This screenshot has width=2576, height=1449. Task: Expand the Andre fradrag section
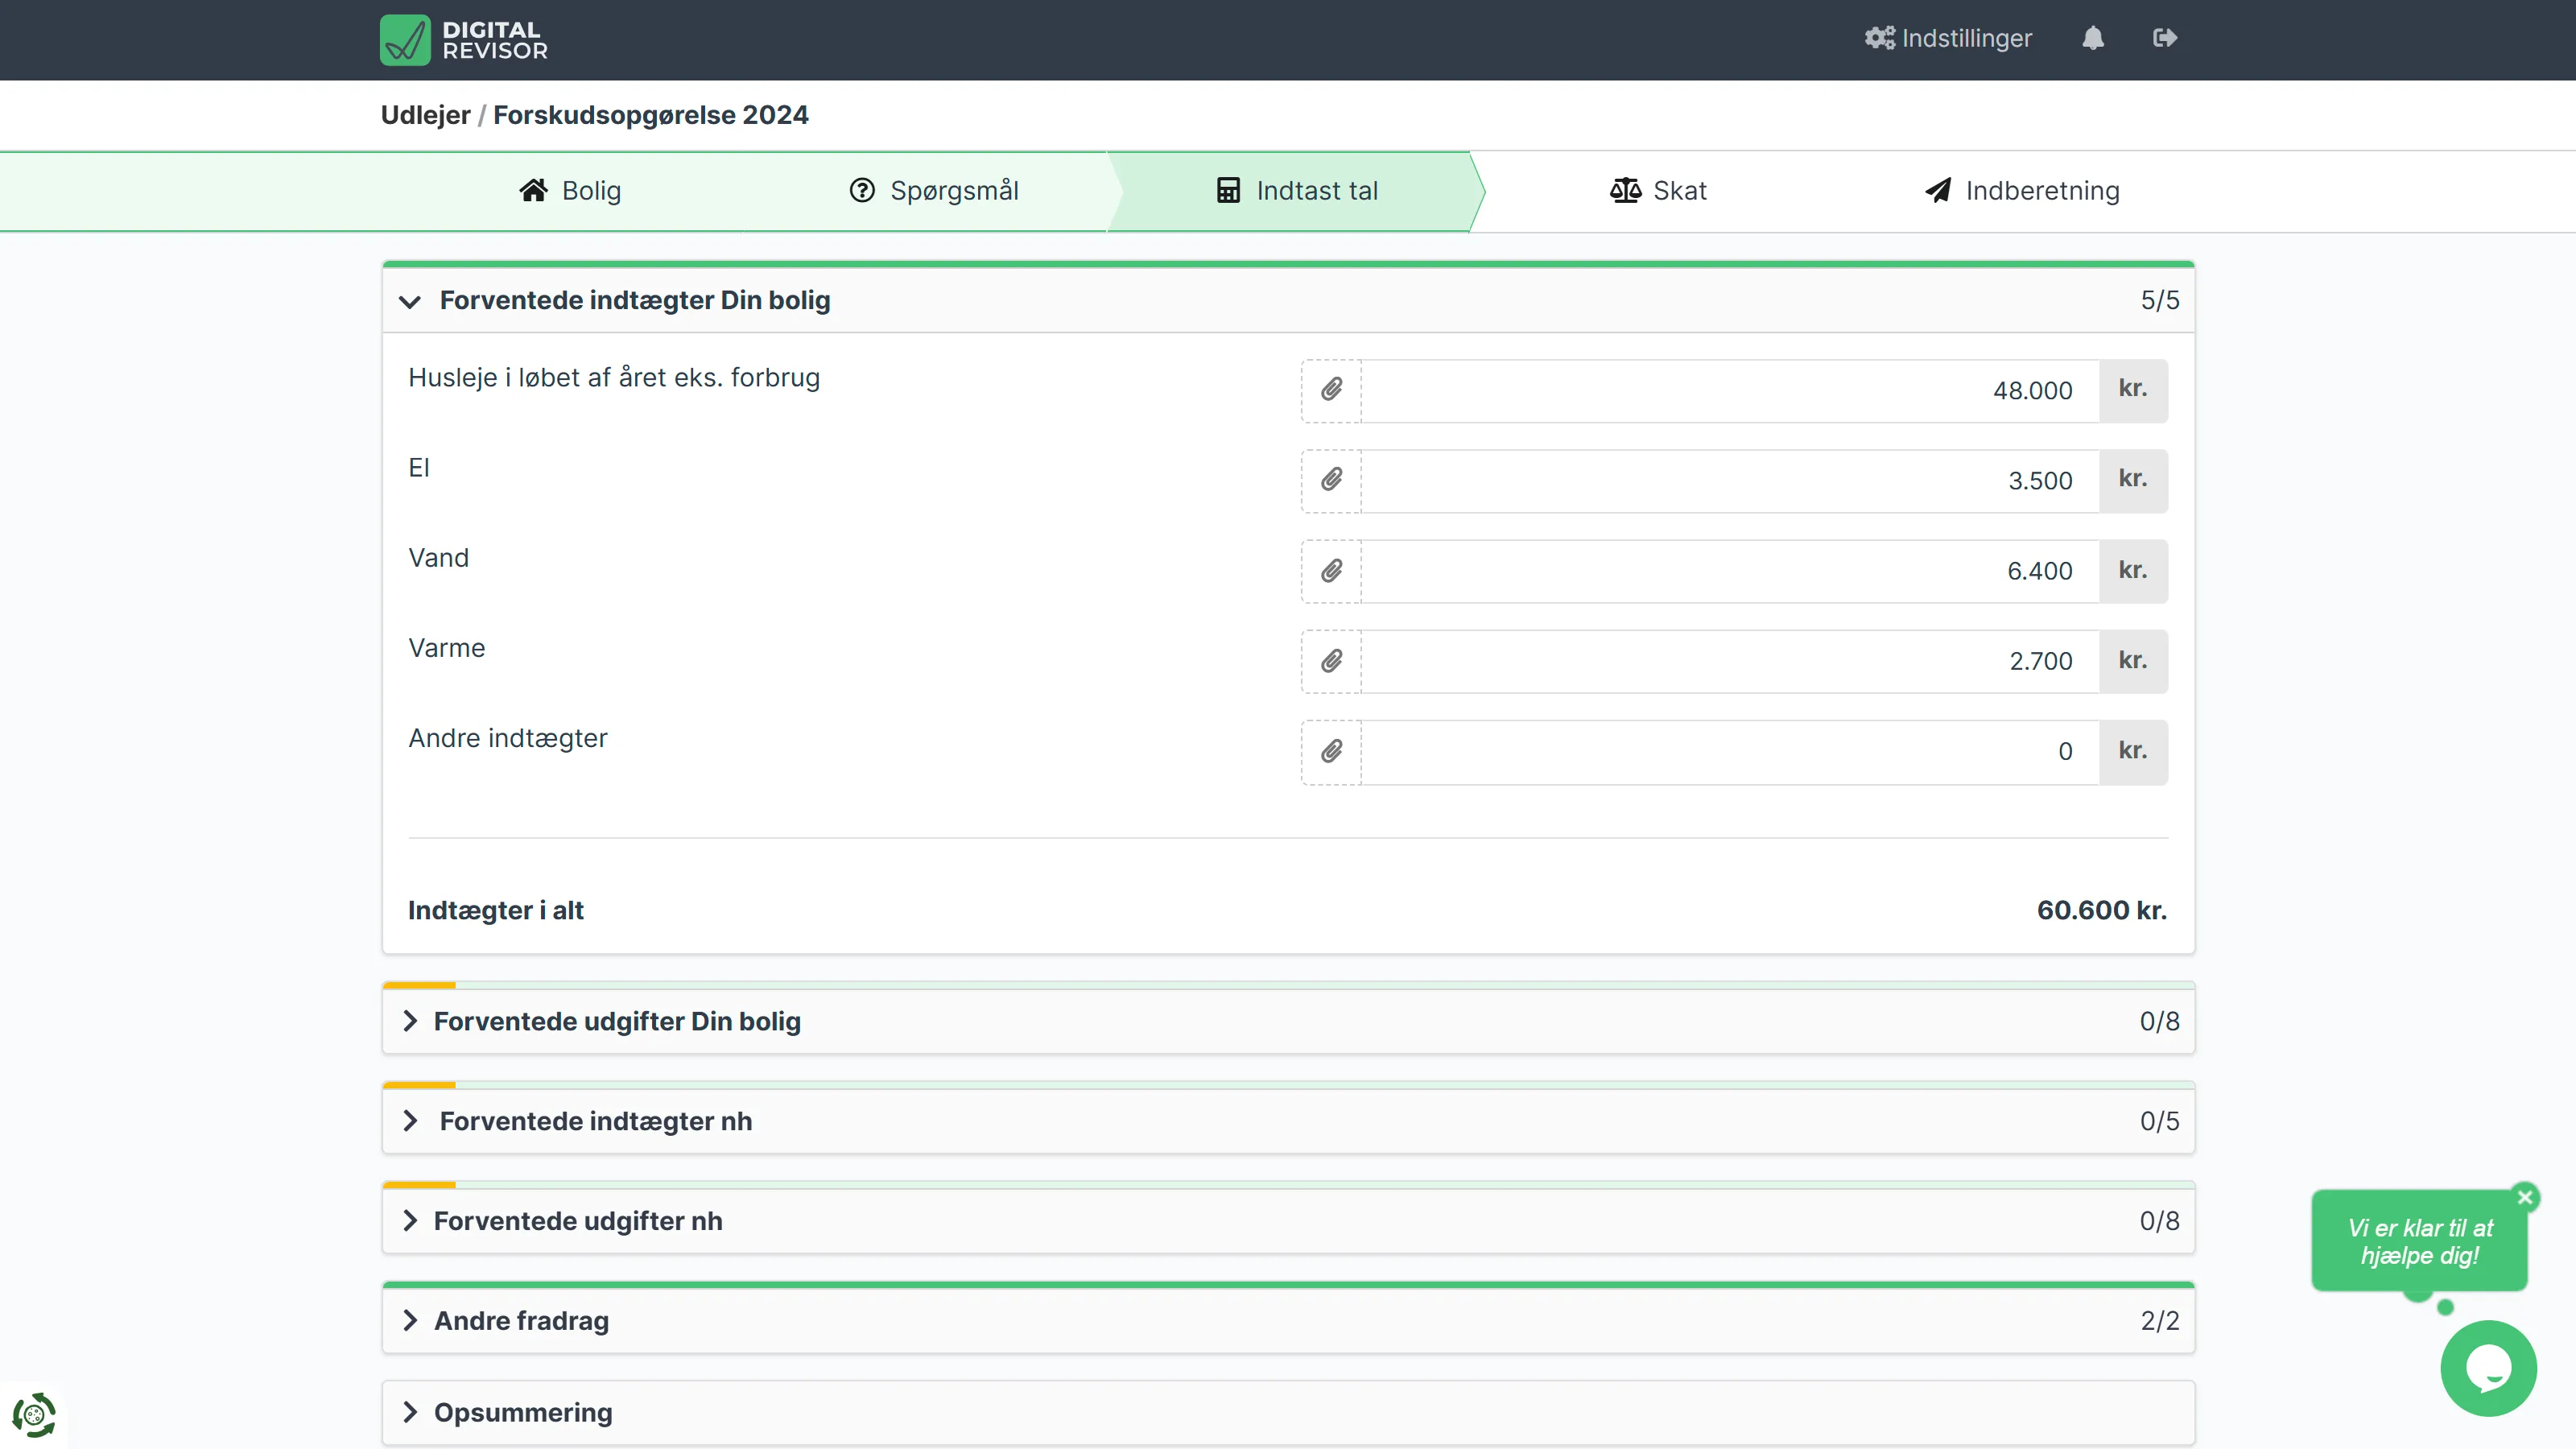(520, 1321)
